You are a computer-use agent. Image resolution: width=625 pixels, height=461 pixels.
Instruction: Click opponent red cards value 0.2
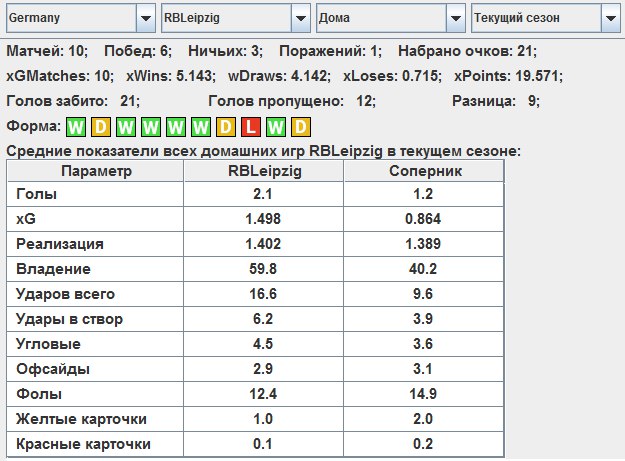(x=423, y=444)
